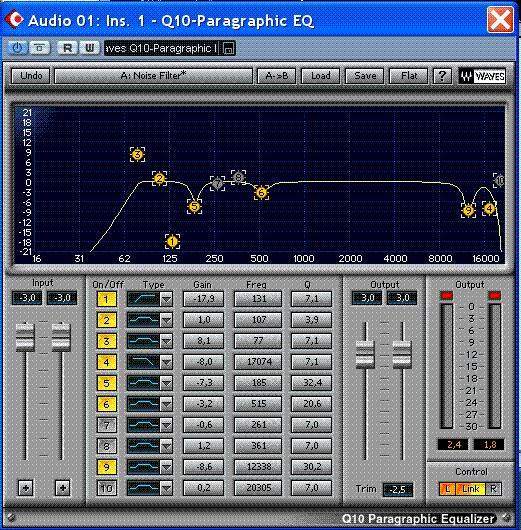The width and height of the screenshot is (521, 530).
Task: Click the Undo button
Action: [31, 76]
